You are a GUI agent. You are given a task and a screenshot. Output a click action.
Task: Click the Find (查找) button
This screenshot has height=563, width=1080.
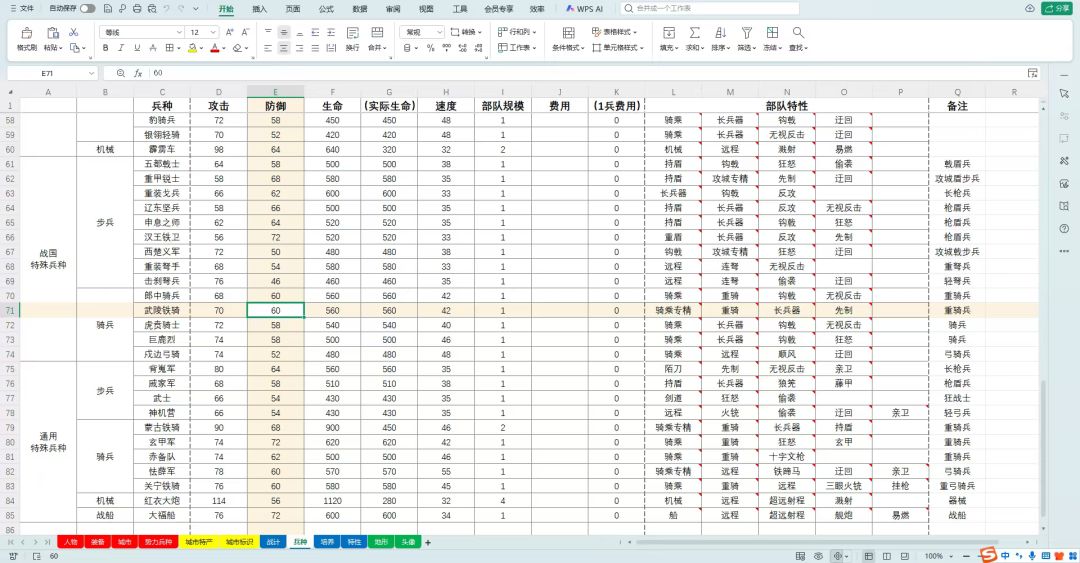[798, 39]
